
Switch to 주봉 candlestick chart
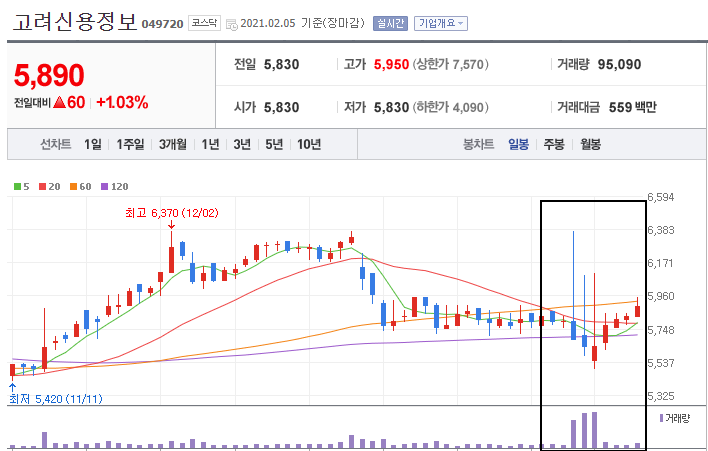[x=554, y=144]
